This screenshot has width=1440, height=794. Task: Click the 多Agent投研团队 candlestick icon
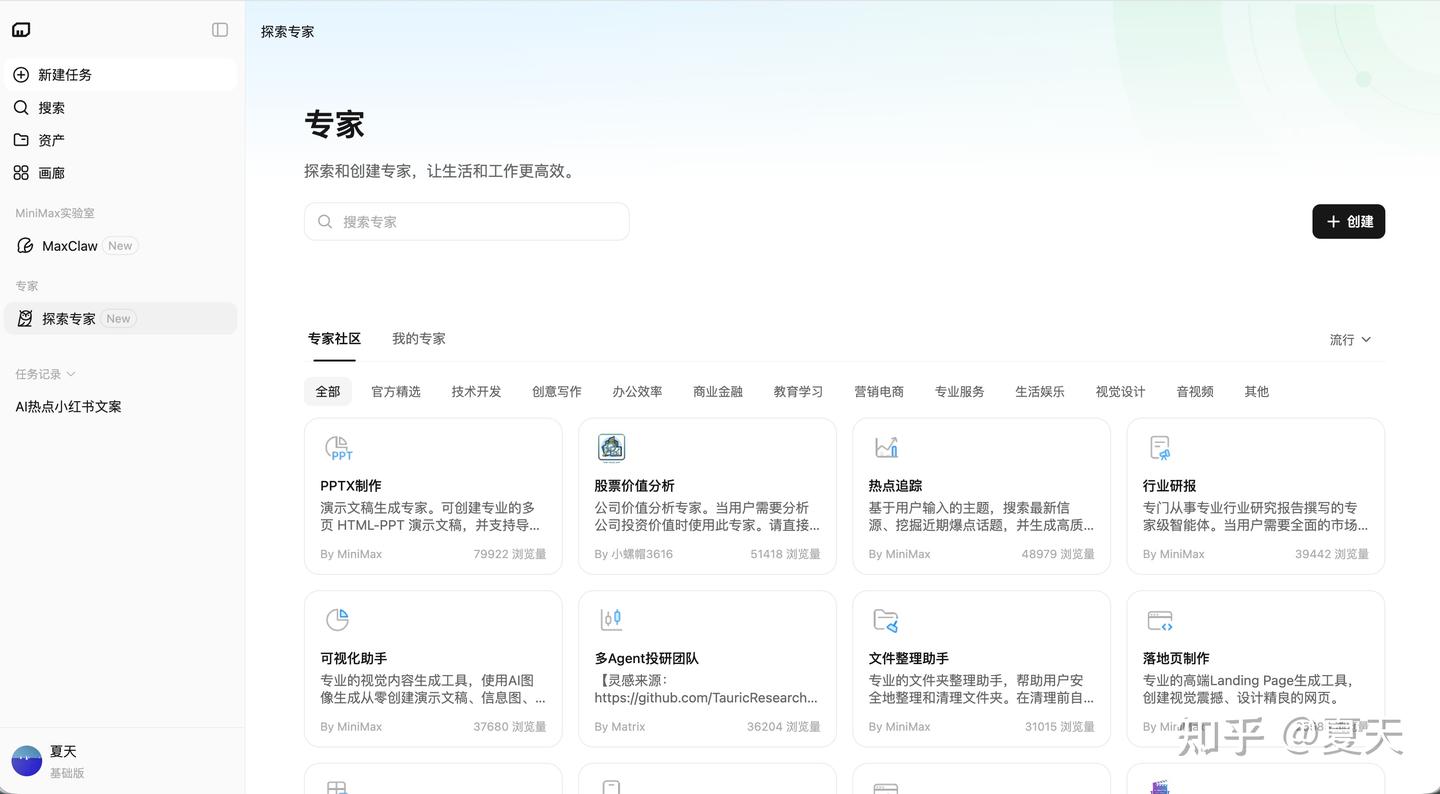coord(611,620)
